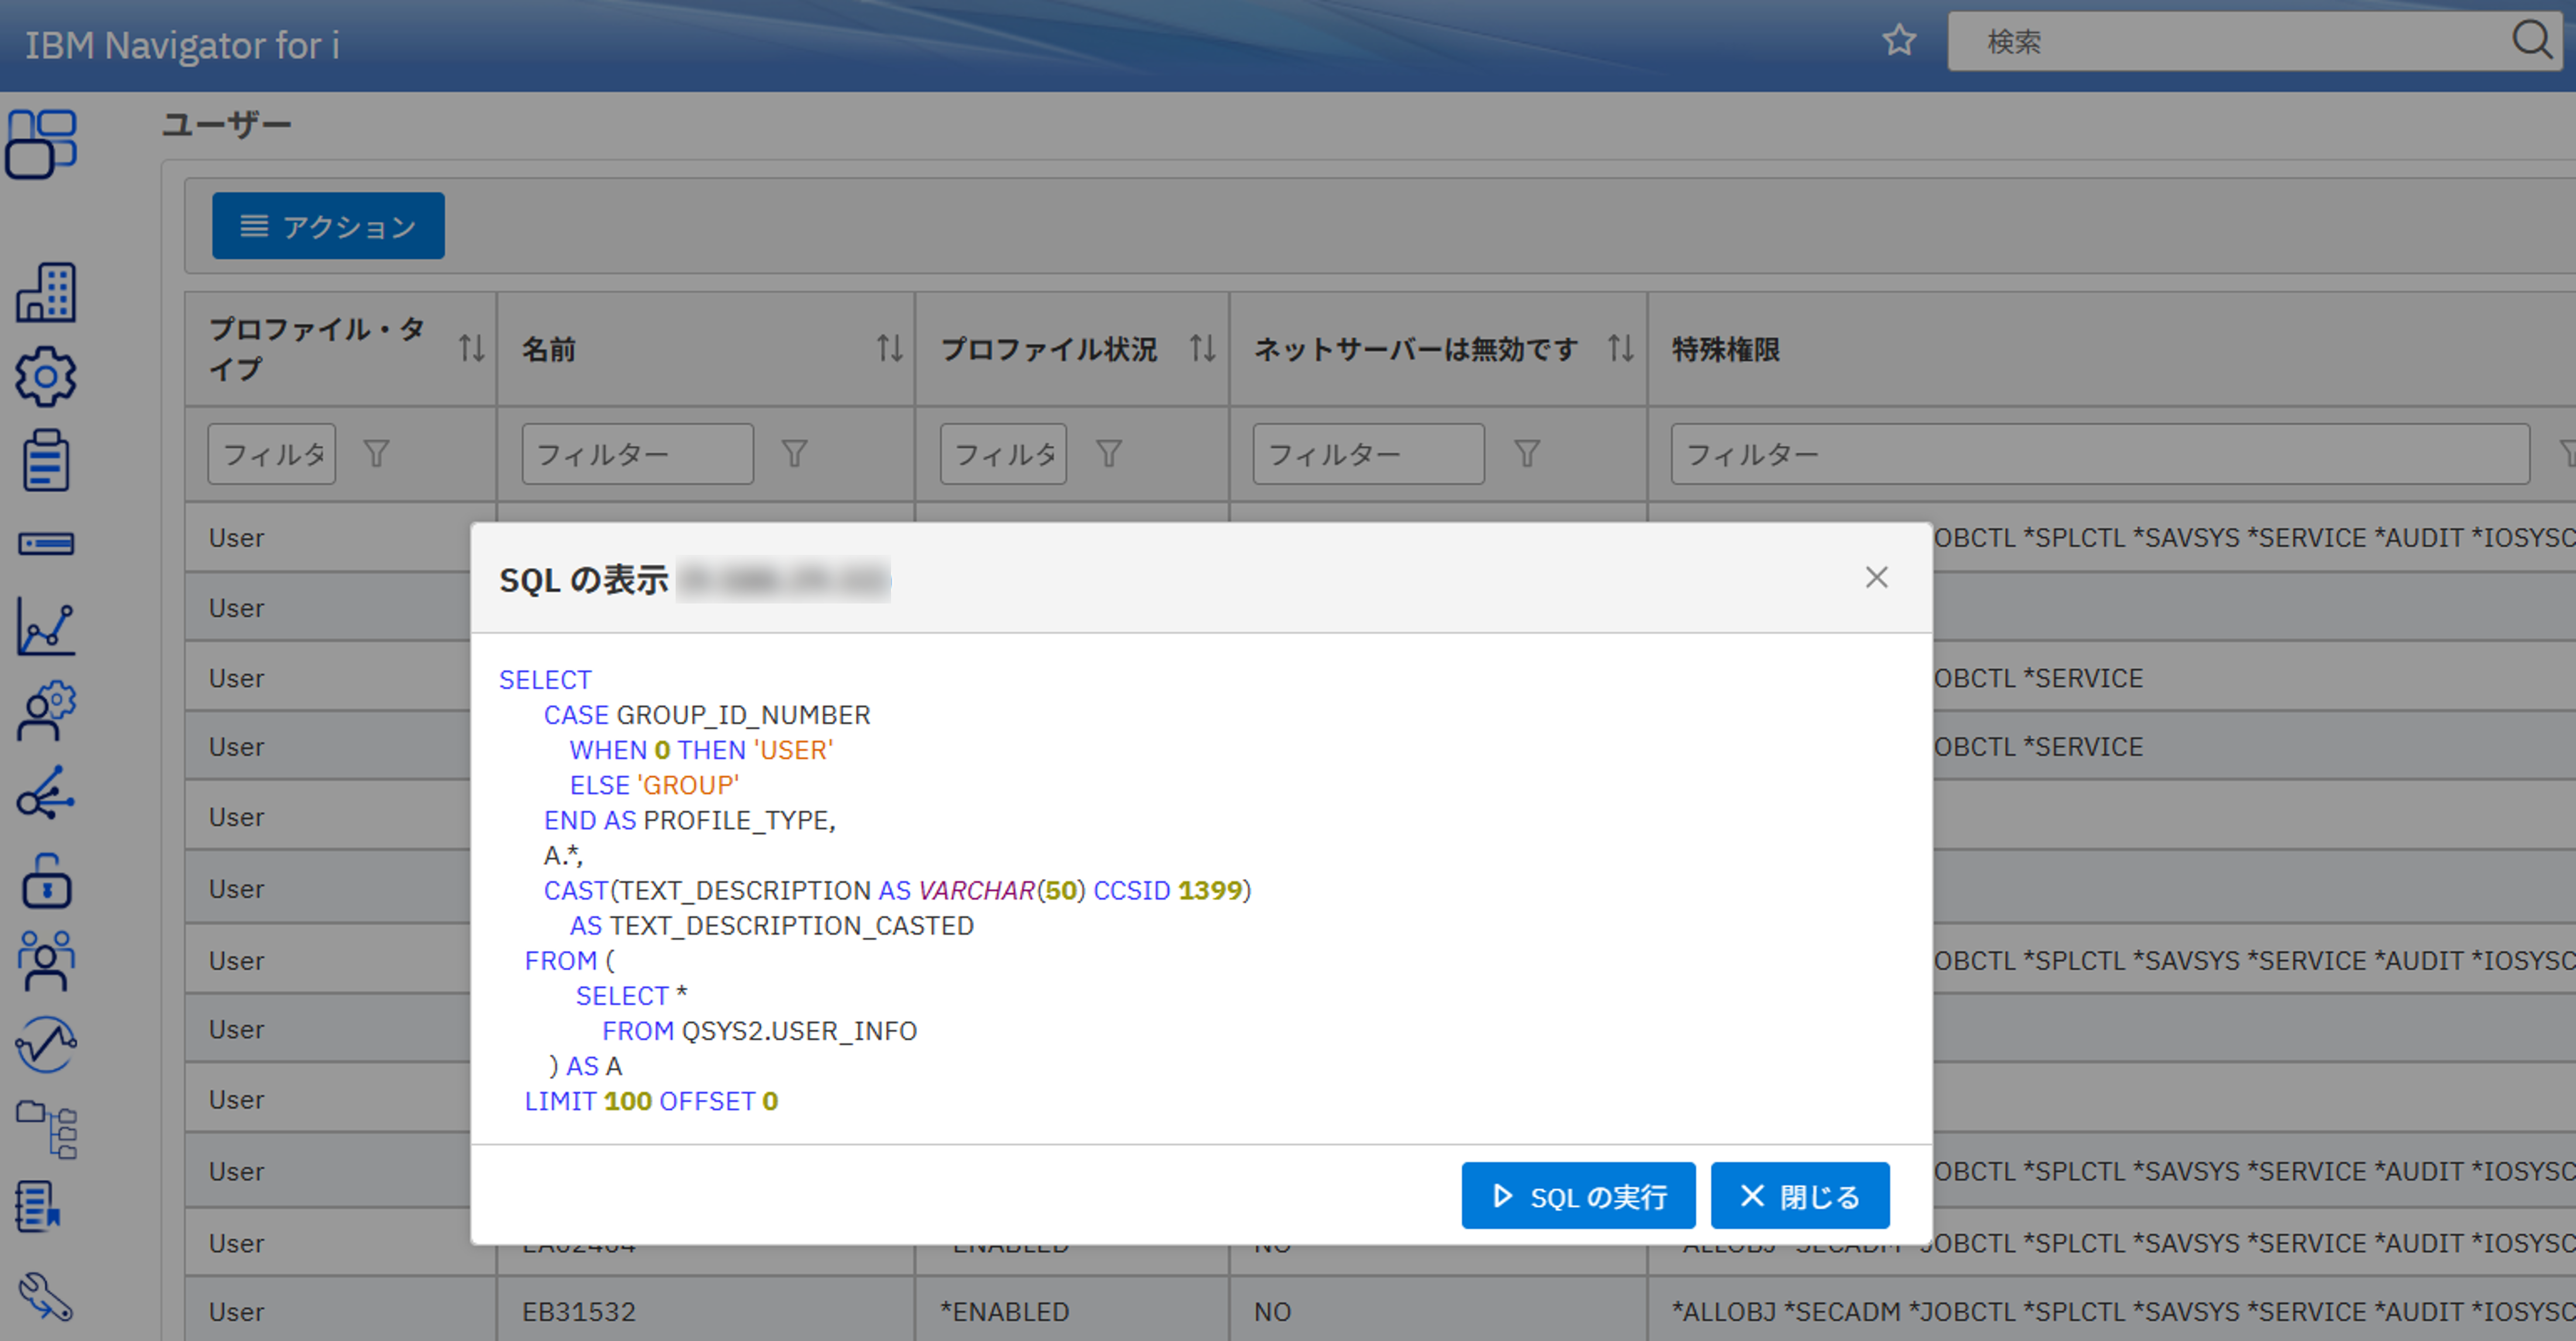Screen dimensions: 2576x1341
Task: Click the 特殊権限 filter input field
Action: click(2099, 454)
